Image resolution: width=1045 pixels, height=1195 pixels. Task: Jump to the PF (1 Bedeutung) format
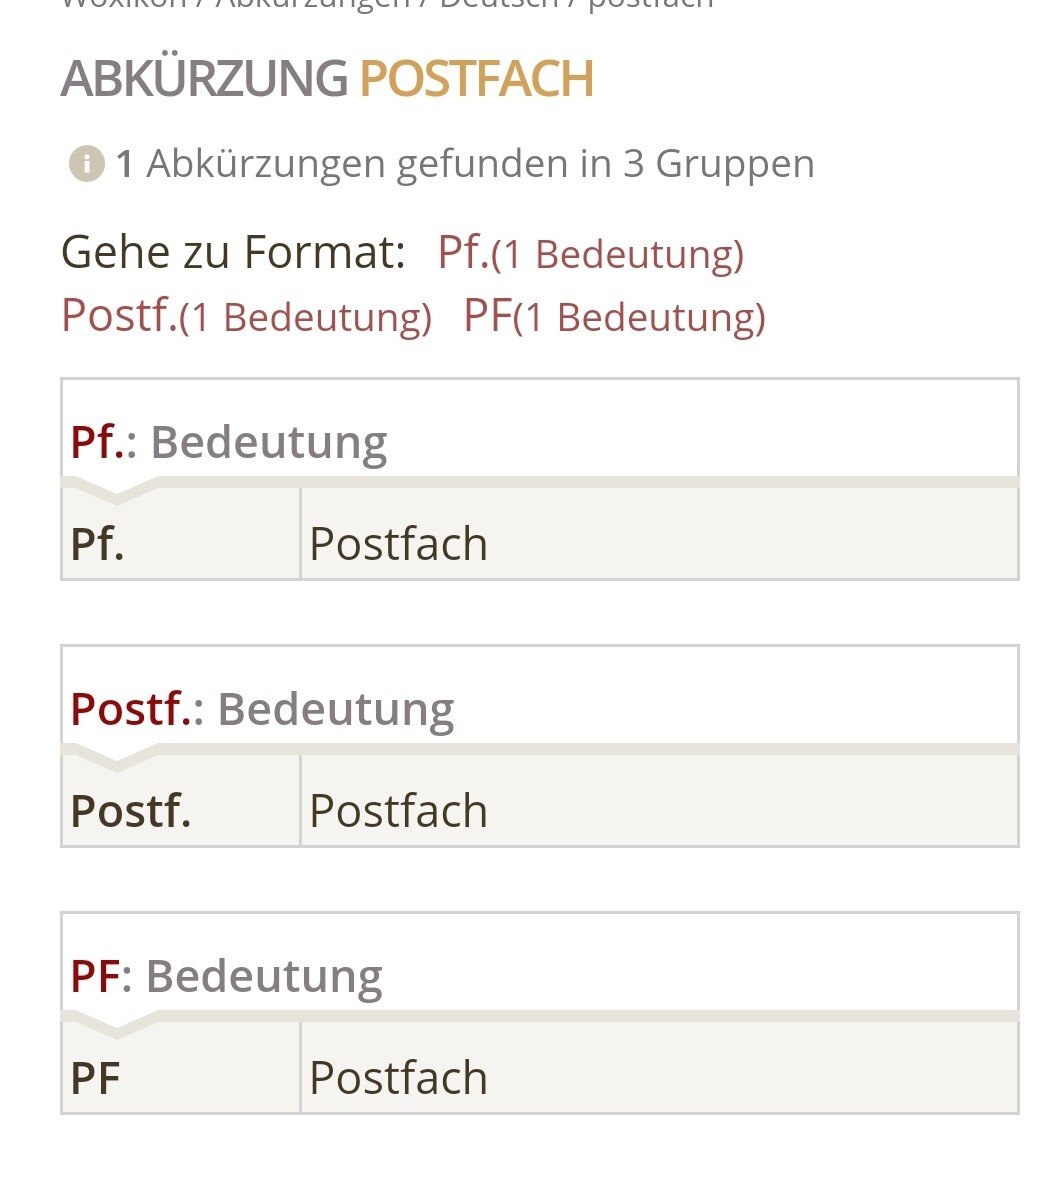pyautogui.click(x=614, y=316)
